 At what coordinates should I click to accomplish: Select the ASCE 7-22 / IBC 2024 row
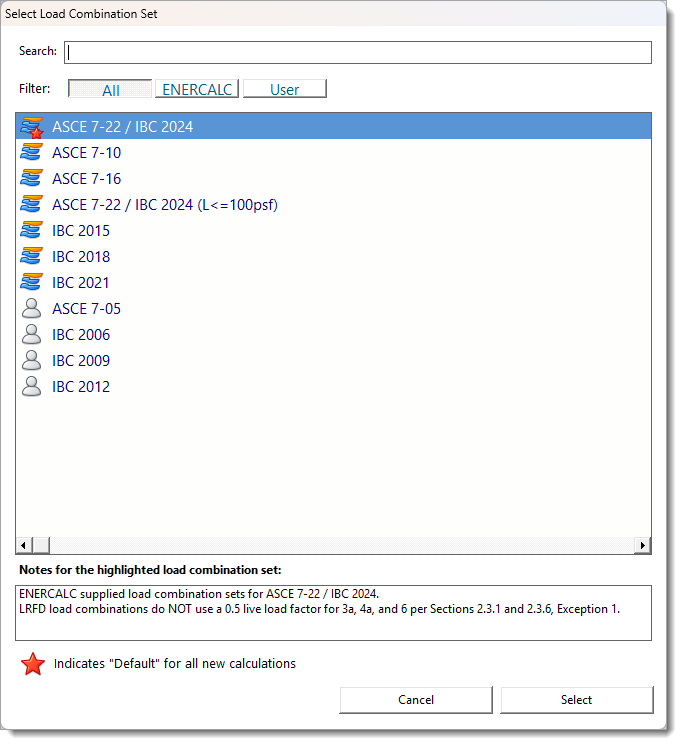click(333, 126)
